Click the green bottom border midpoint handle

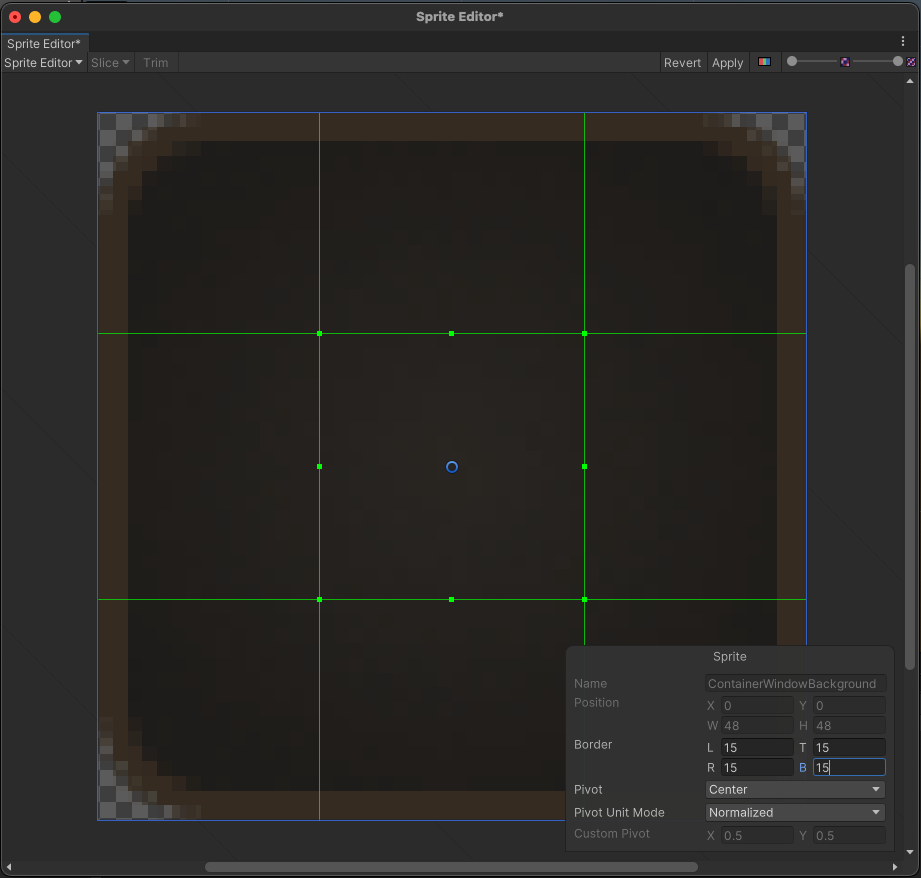click(452, 600)
